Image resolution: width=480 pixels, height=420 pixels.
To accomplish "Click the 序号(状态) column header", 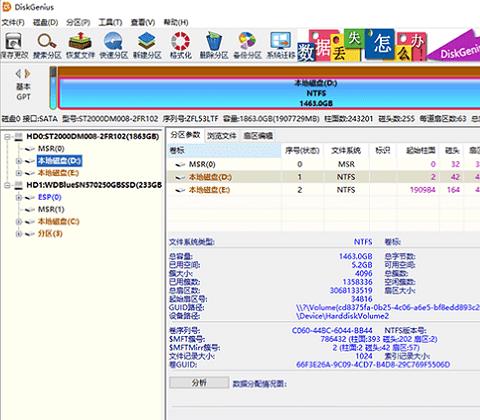I will [x=302, y=150].
